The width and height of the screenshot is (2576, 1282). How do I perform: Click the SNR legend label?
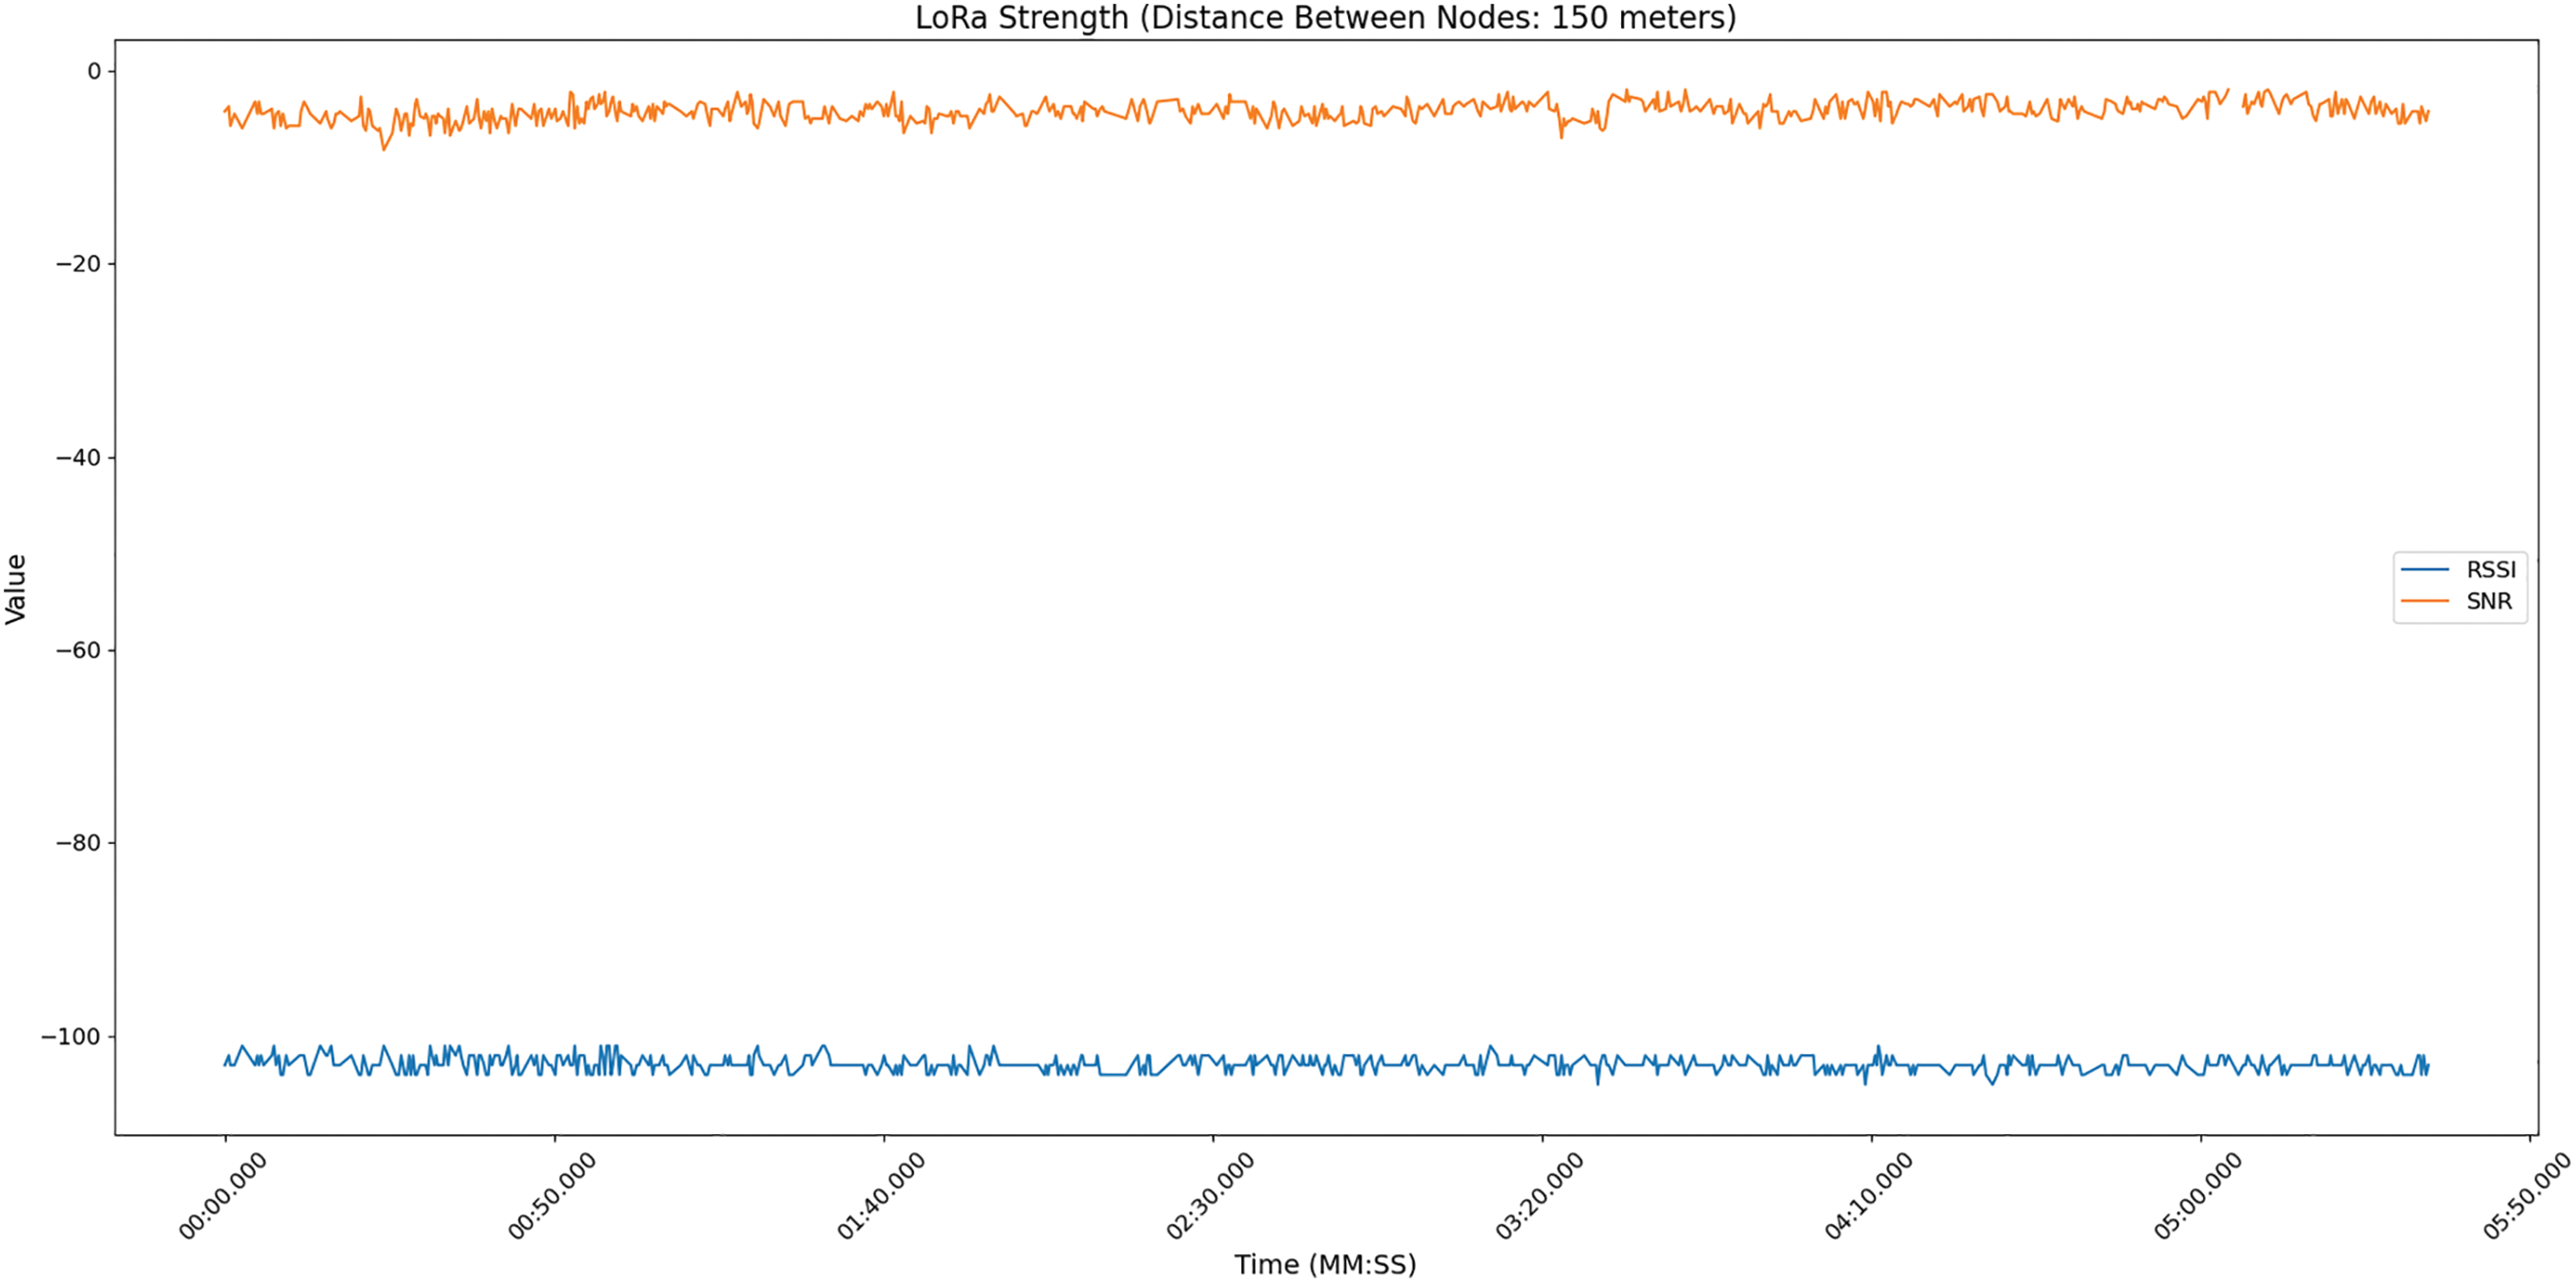click(2488, 602)
